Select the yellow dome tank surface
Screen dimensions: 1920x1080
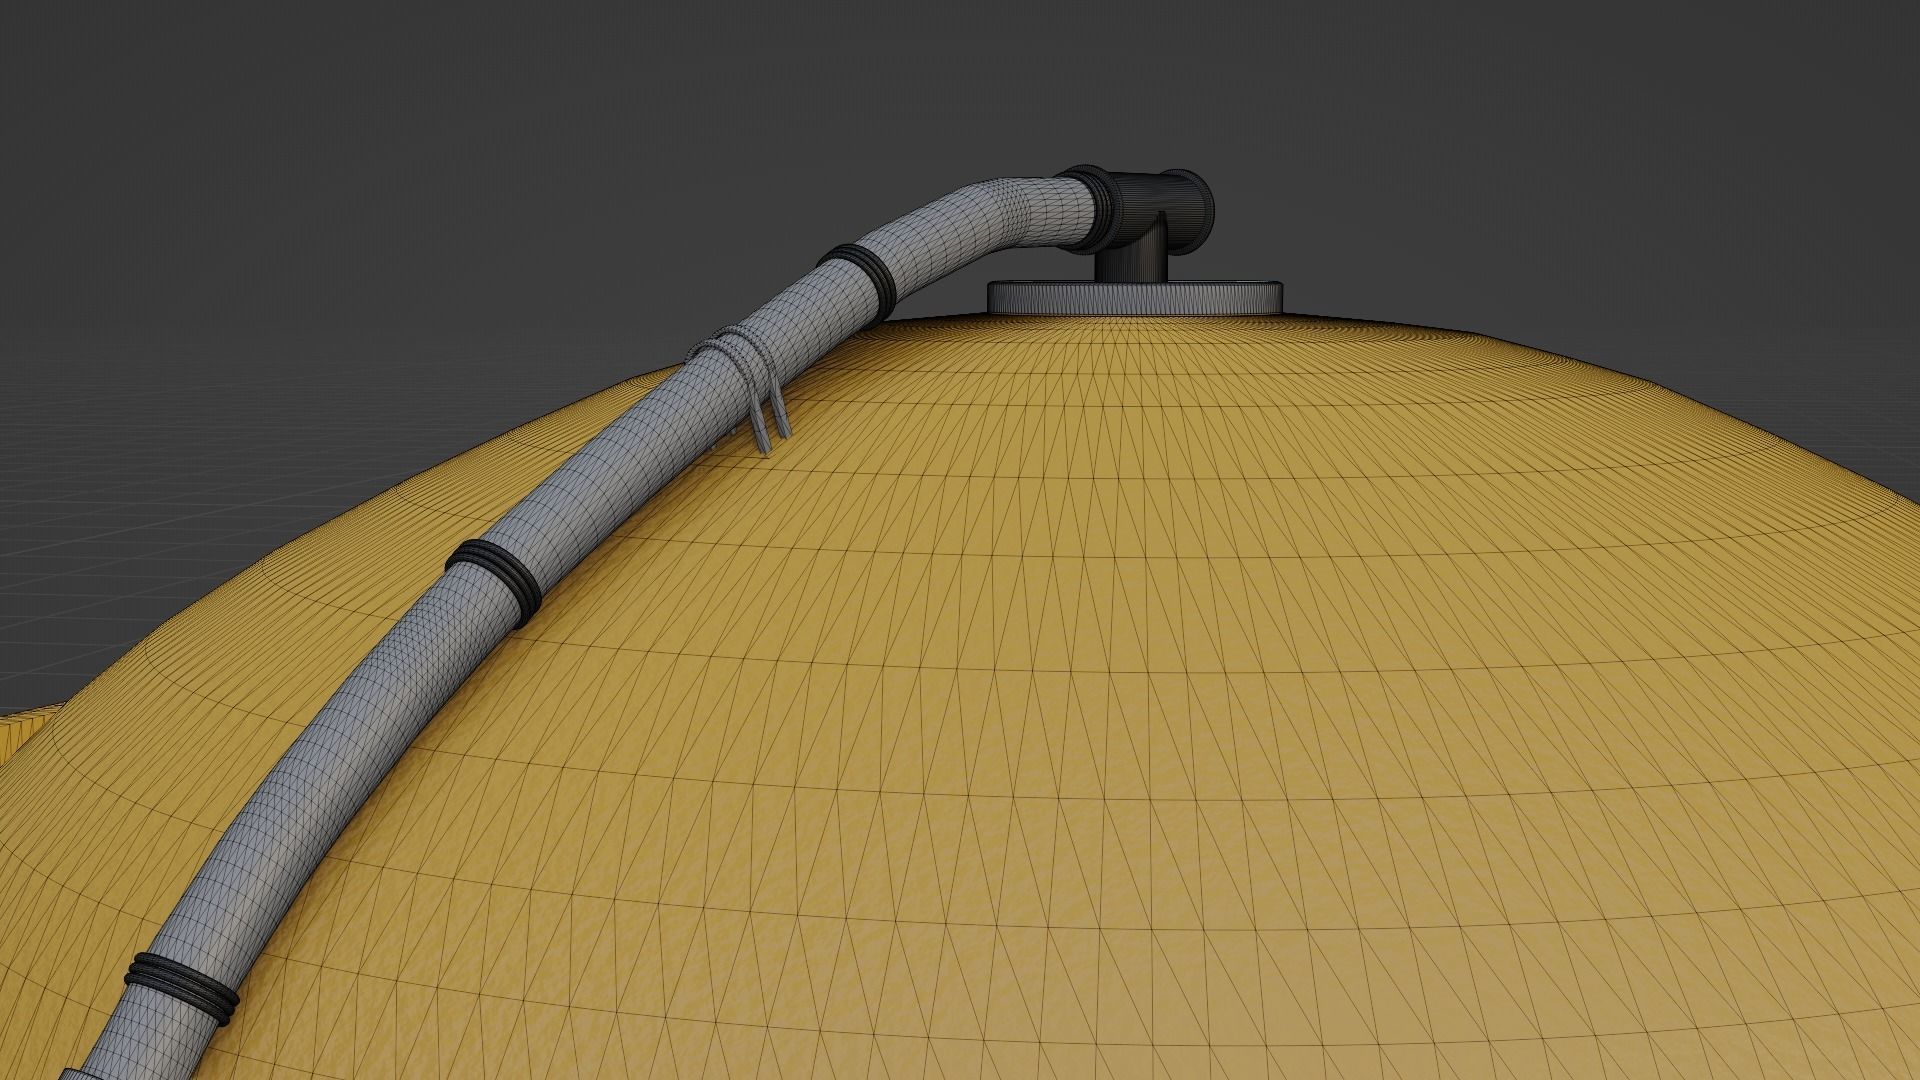pyautogui.click(x=1100, y=700)
